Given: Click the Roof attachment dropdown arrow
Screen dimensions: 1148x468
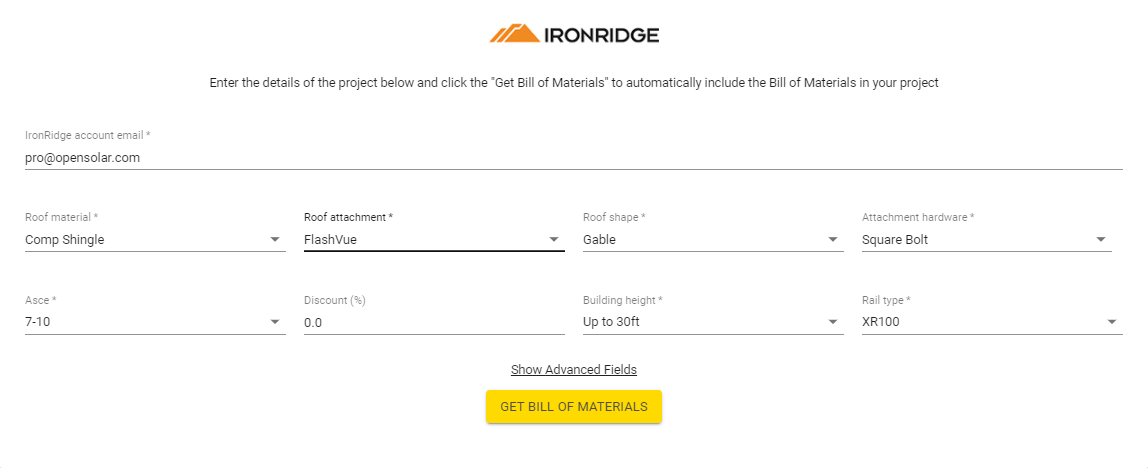Looking at the screenshot, I should [554, 239].
